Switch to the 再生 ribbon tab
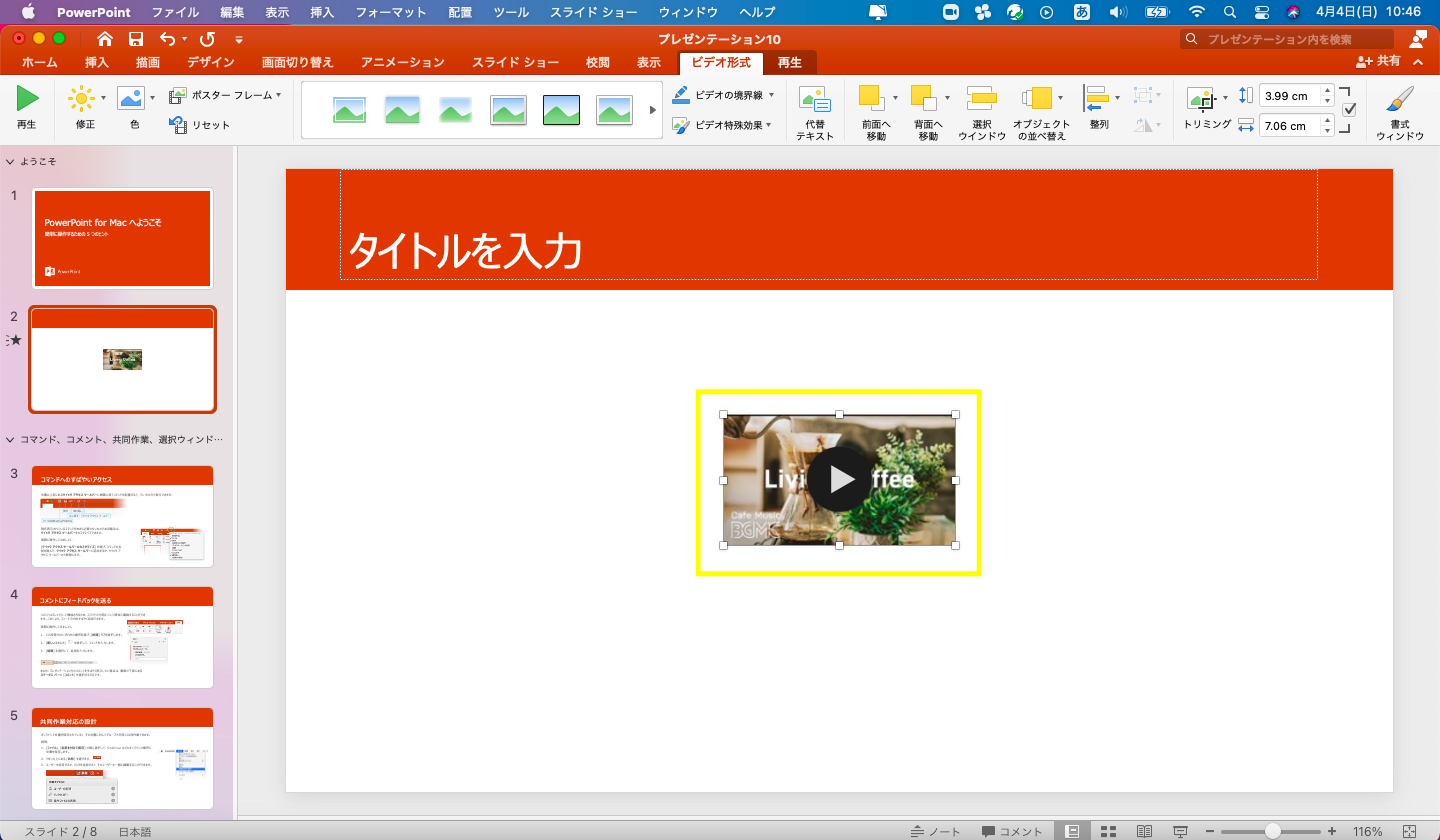1440x840 pixels. tap(790, 62)
